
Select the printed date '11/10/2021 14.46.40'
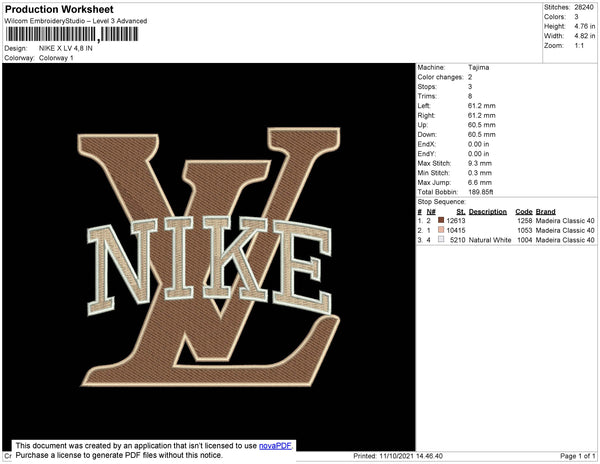[x=411, y=456]
